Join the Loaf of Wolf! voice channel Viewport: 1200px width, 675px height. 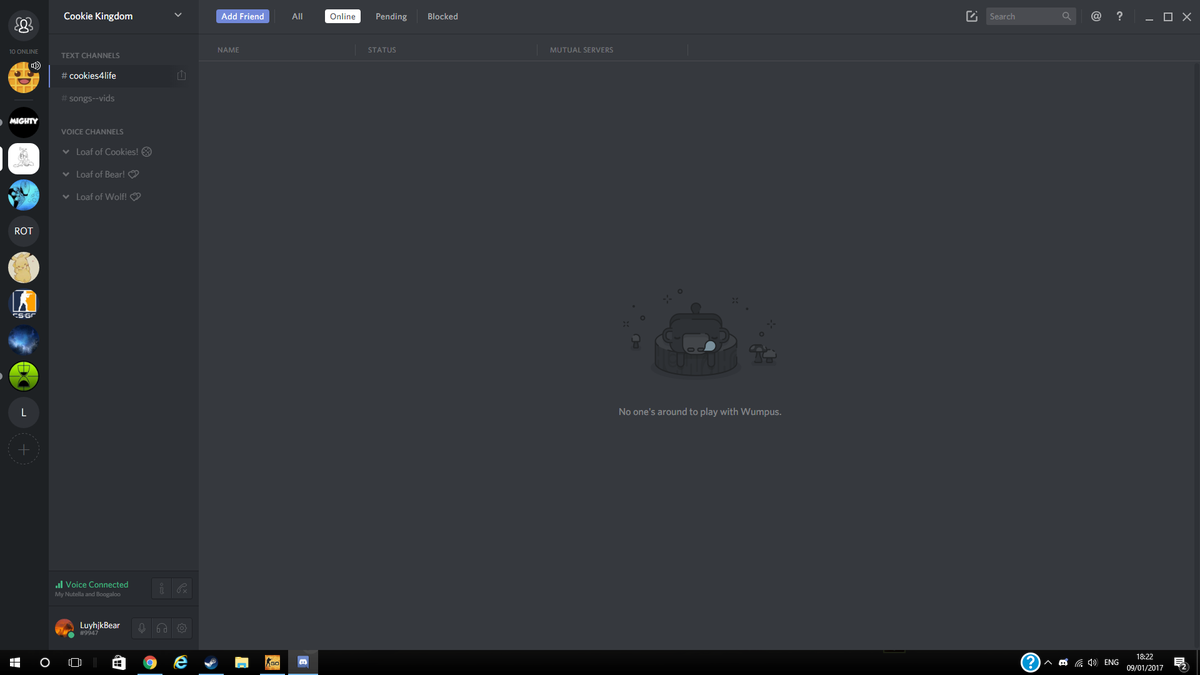pyautogui.click(x=108, y=197)
